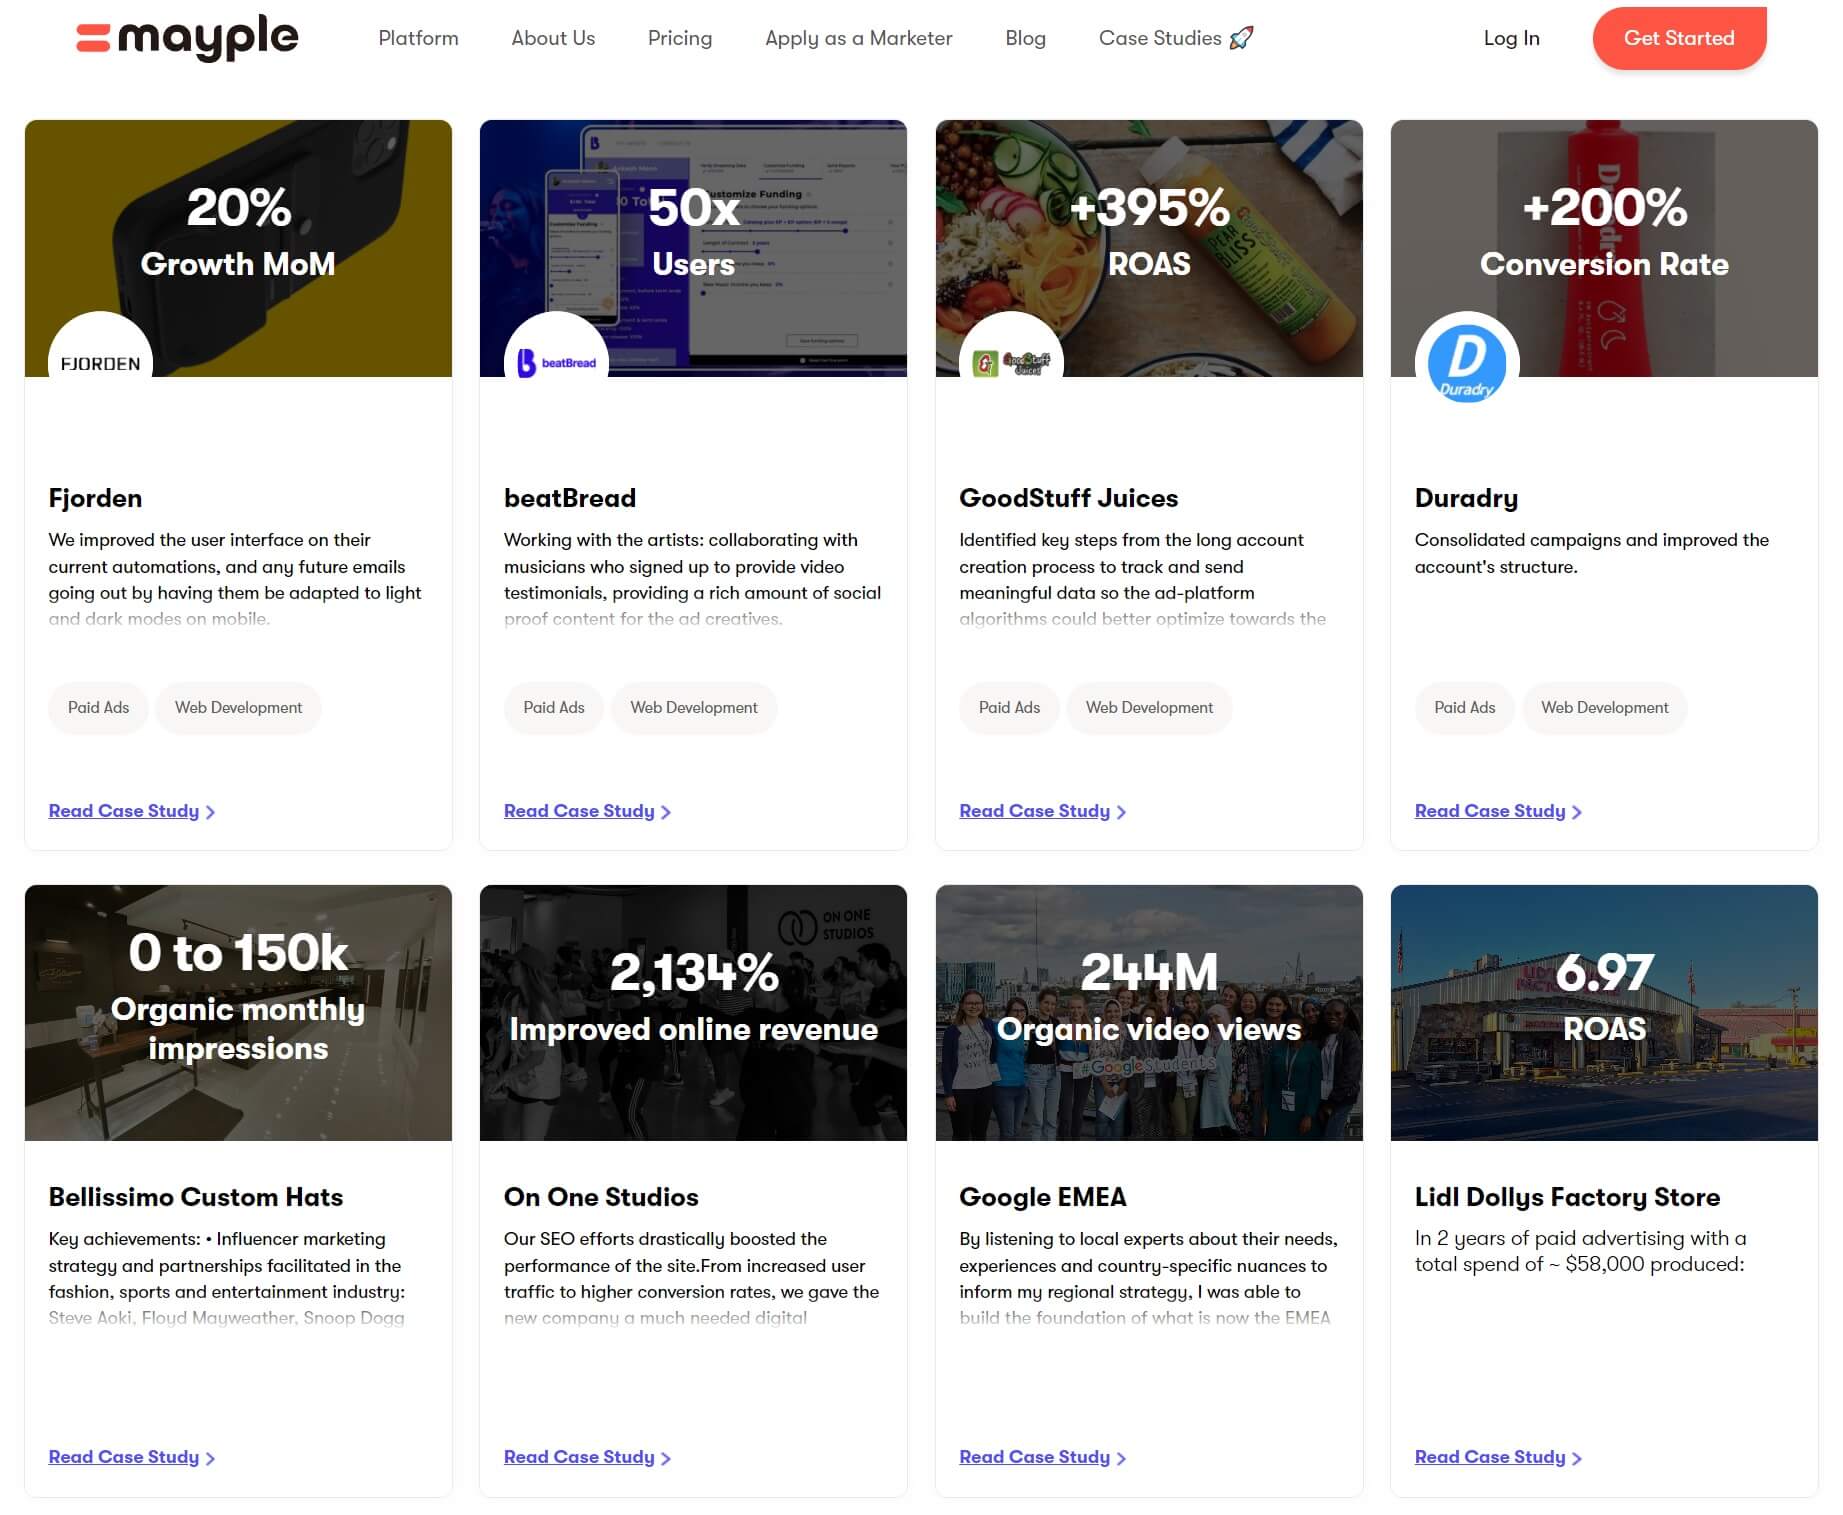Click the On One Studios logo in image
1843x1515 pixels.
tap(827, 925)
